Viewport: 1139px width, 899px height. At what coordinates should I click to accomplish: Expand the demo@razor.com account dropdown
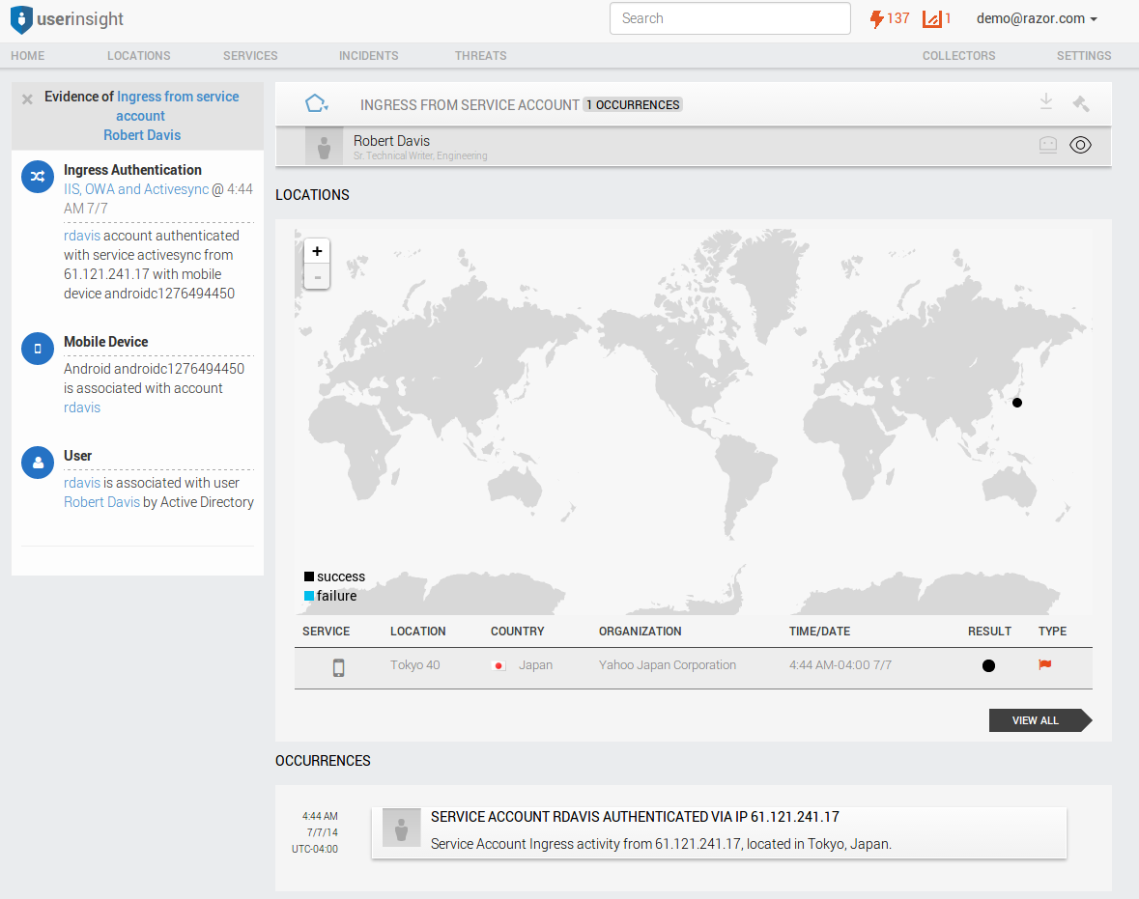[x=1037, y=19]
